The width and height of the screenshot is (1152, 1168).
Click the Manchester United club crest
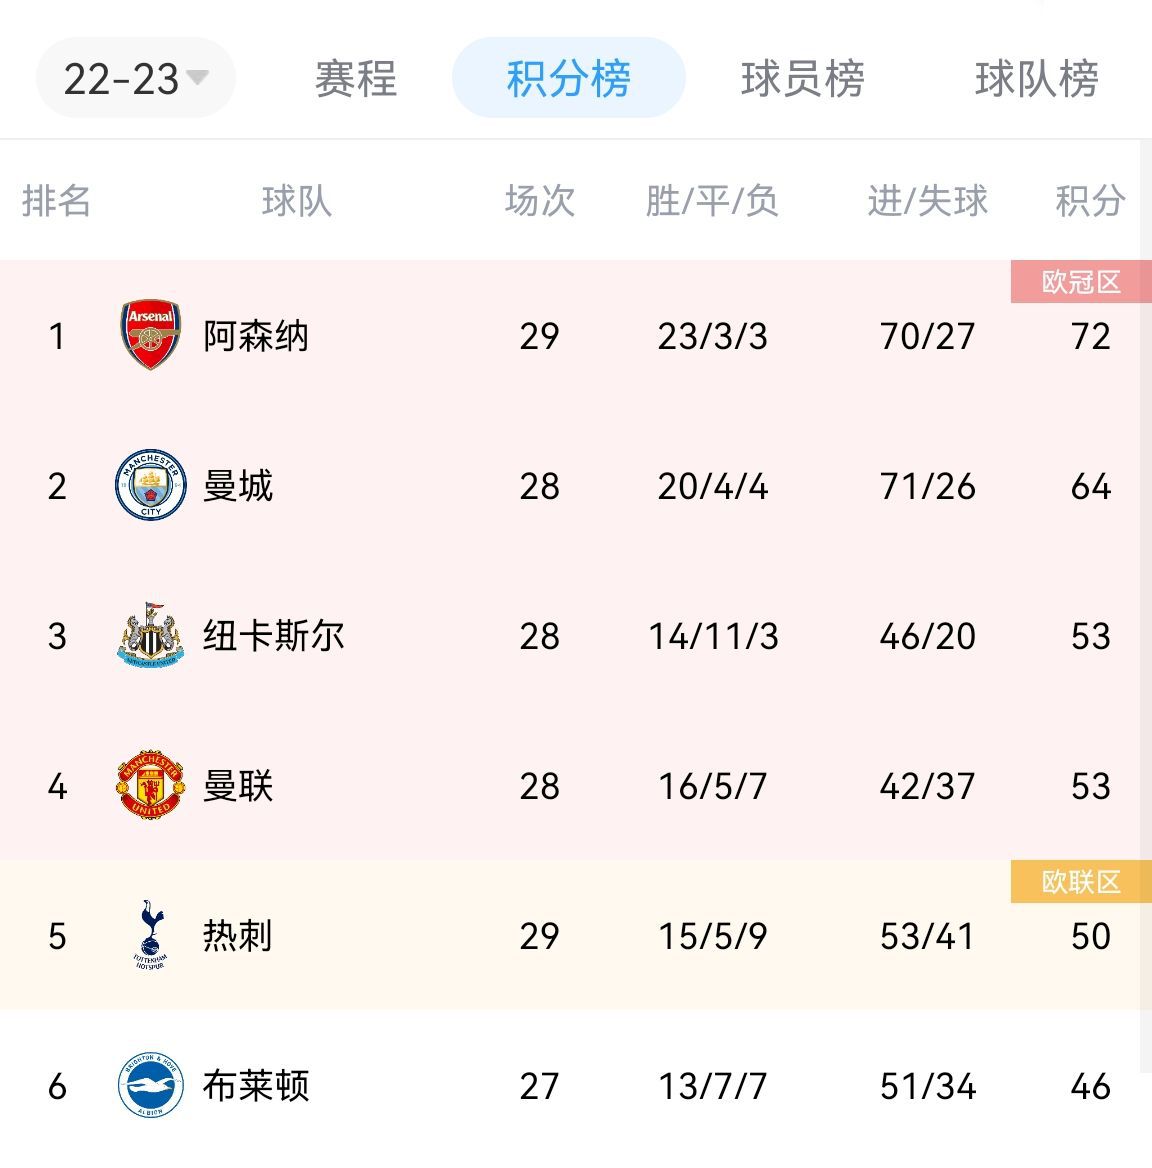151,785
